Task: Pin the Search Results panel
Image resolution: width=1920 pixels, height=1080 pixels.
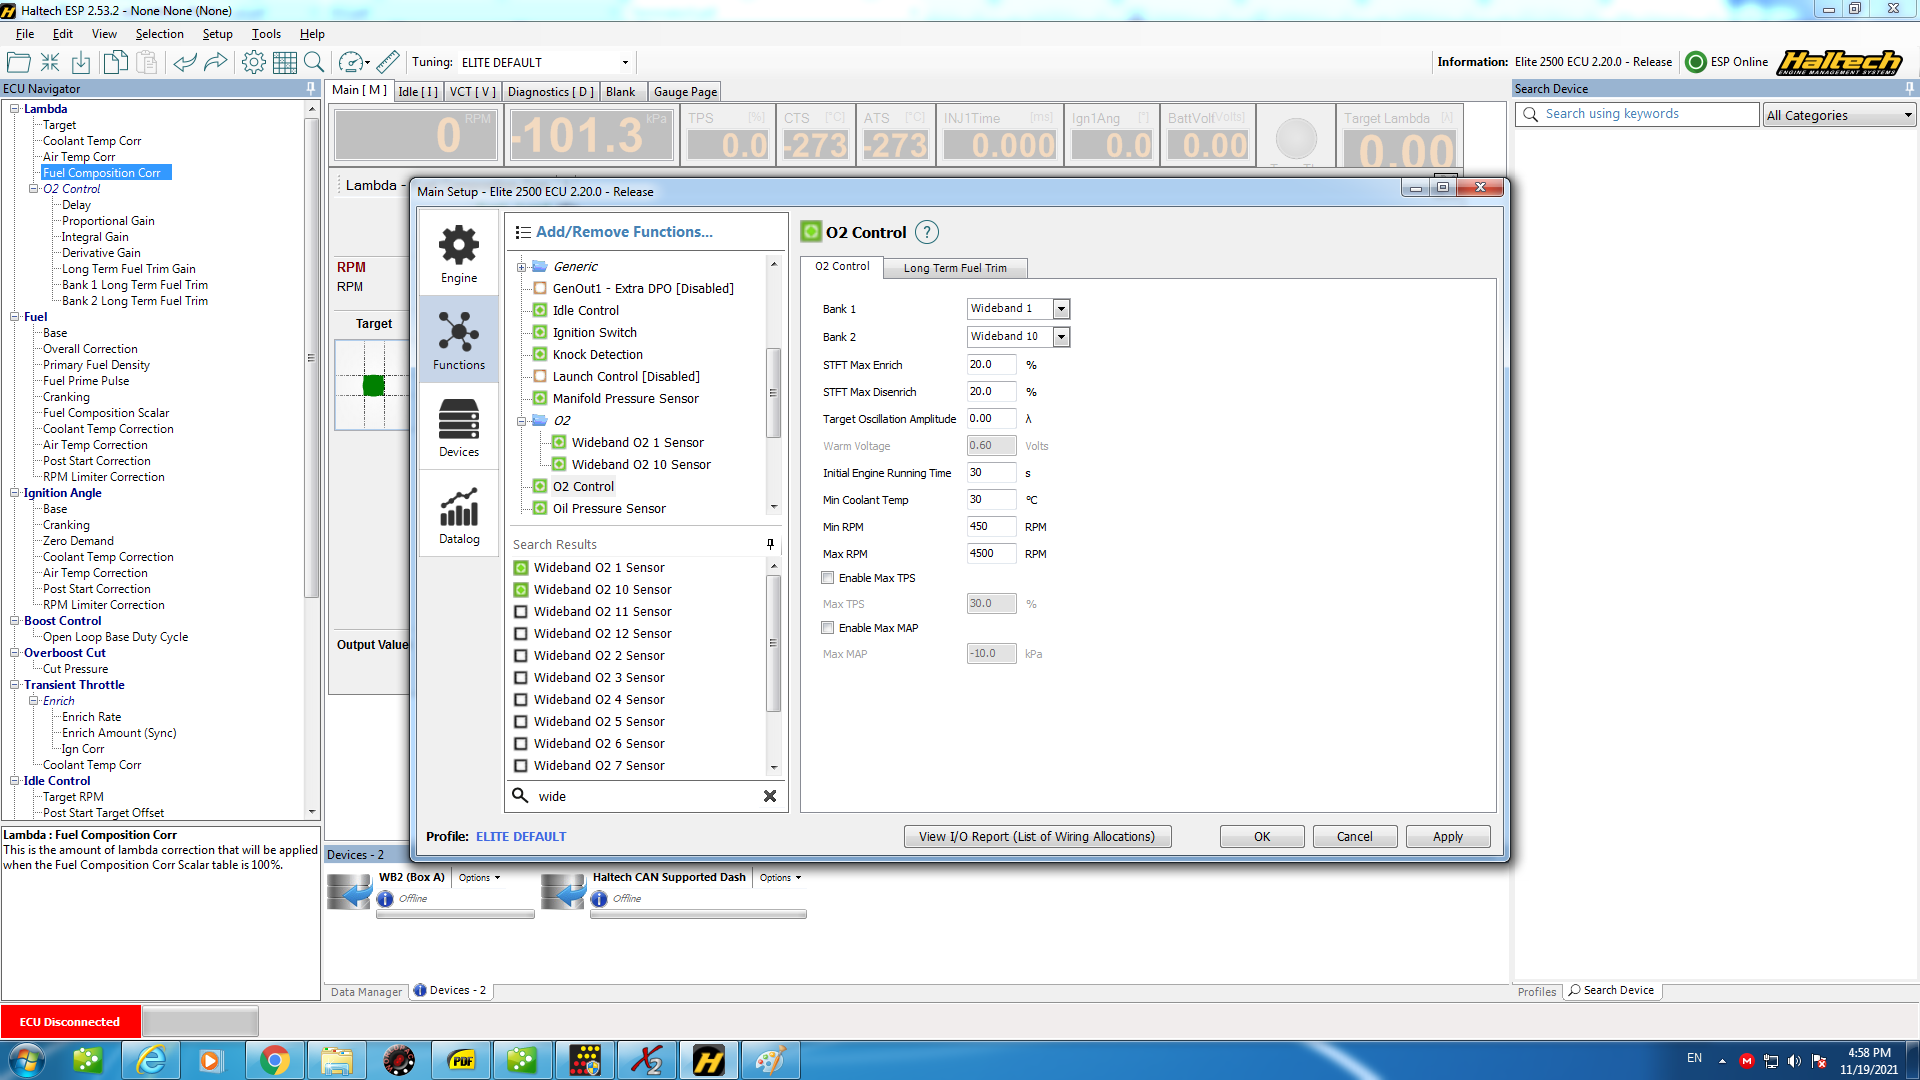Action: pyautogui.click(x=770, y=544)
